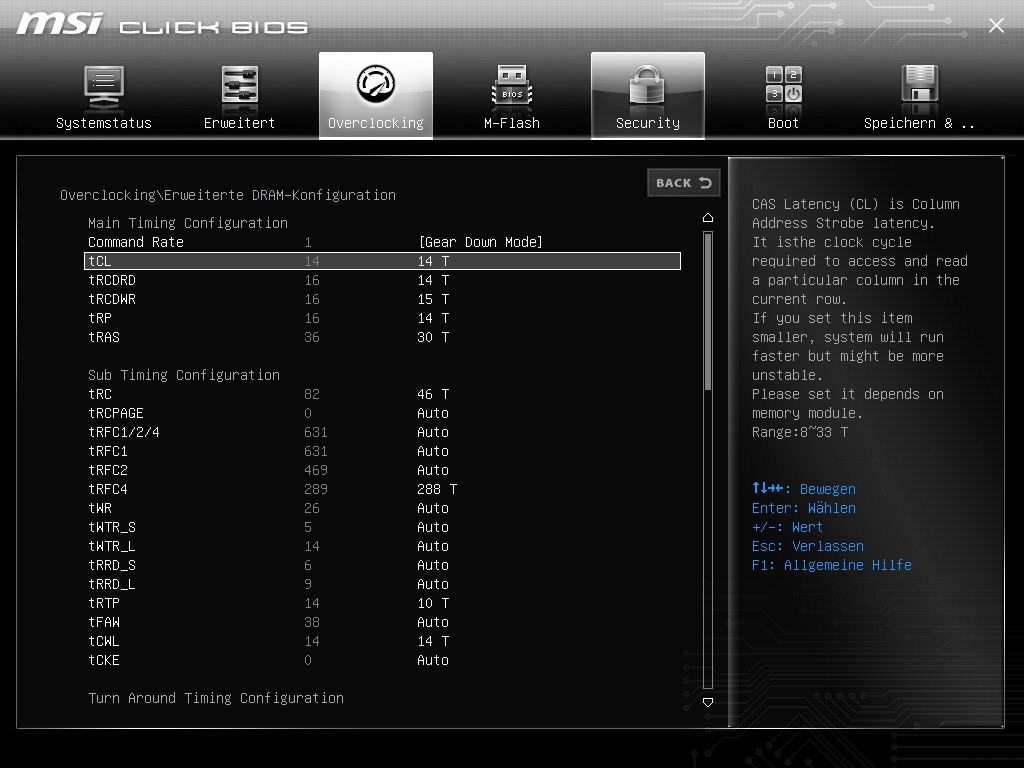Select the tRC 46 T value
Viewport: 1024px width, 768px height.
point(433,394)
